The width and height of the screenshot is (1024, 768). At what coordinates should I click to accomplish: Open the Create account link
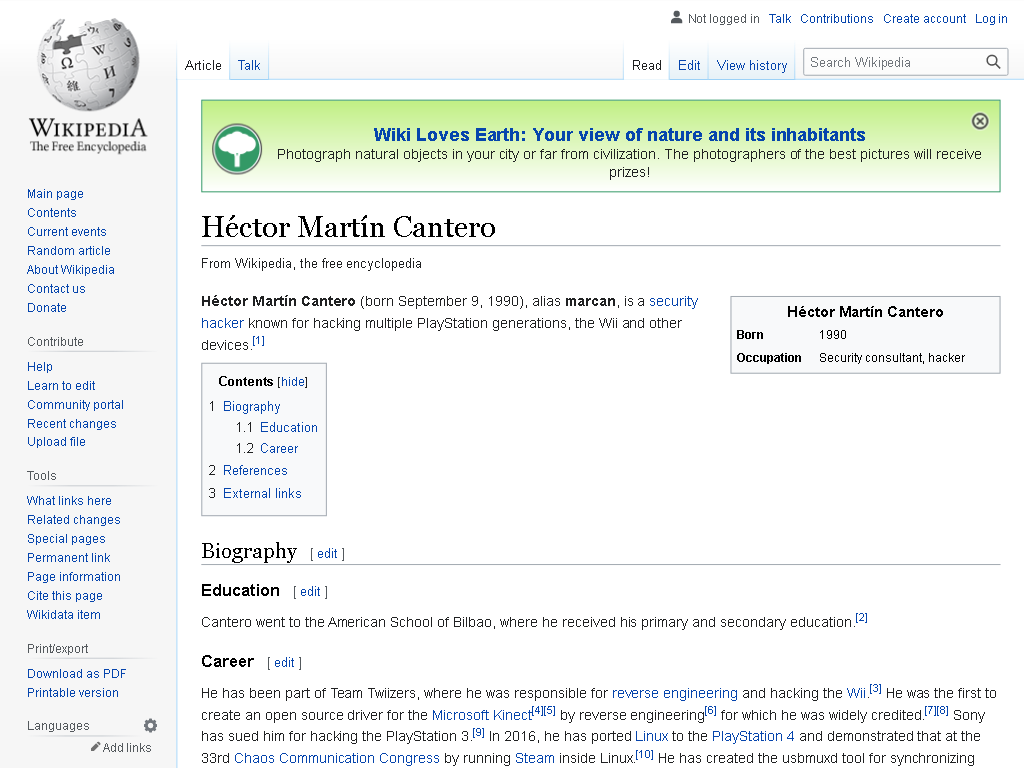(924, 18)
